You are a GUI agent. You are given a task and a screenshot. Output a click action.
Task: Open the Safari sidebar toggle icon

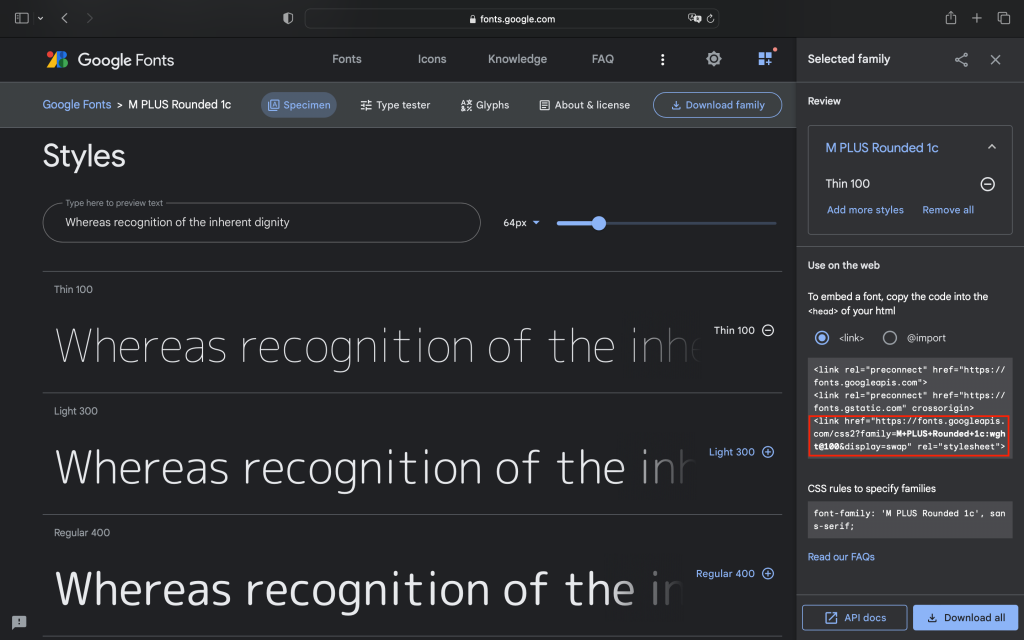[22, 18]
